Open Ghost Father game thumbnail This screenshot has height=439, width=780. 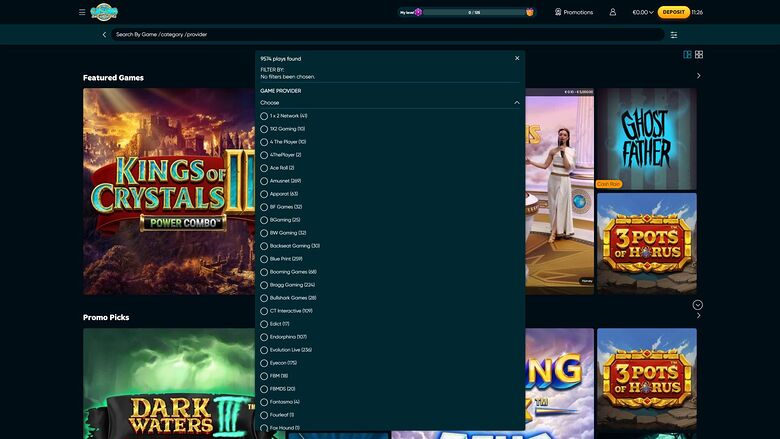coord(647,139)
